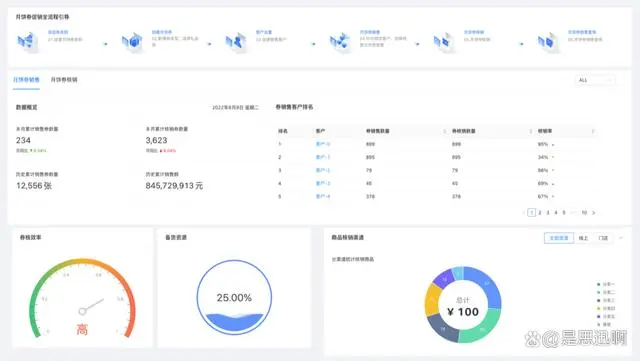
Task: Click the sort icon on the 核销率 column
Action: (x=593, y=131)
